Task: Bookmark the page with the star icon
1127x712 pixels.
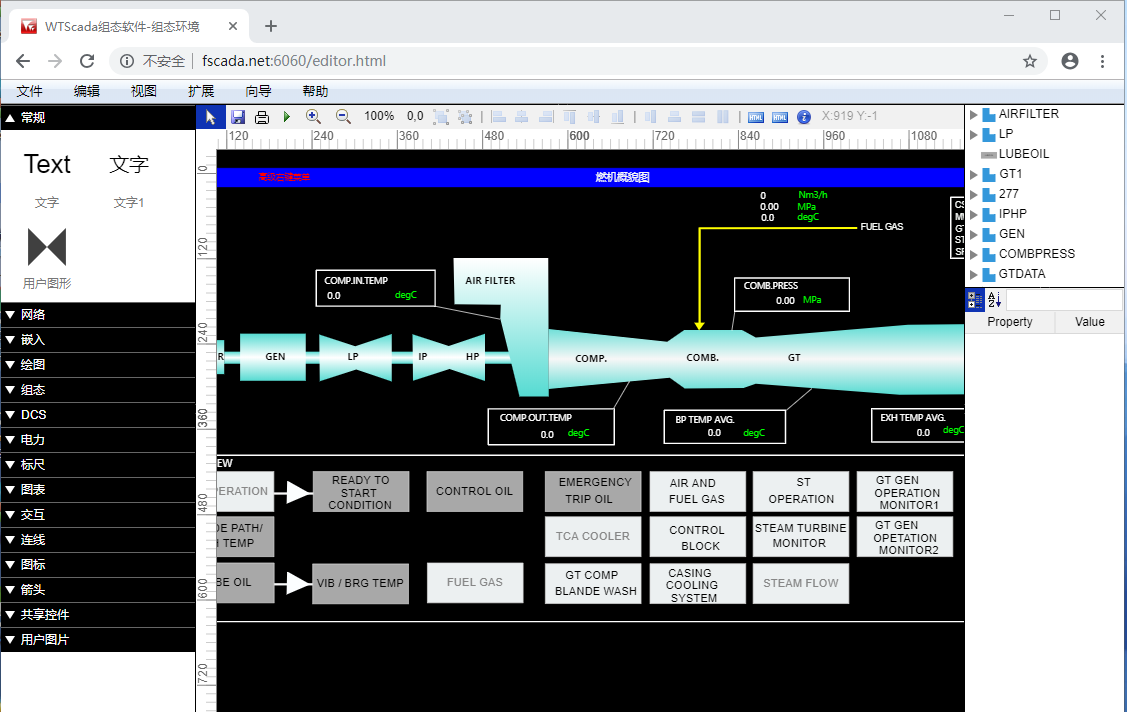Action: pyautogui.click(x=1030, y=61)
